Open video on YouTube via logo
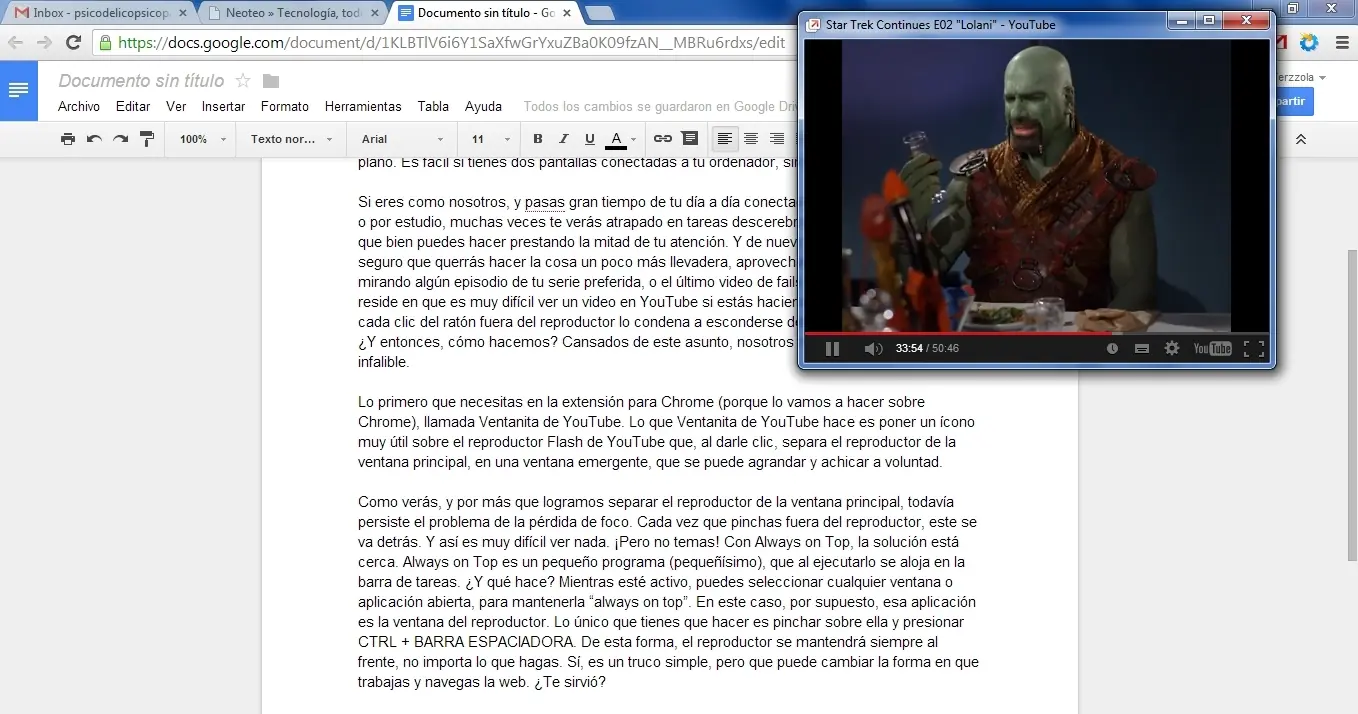This screenshot has width=1358, height=714. 1212,348
